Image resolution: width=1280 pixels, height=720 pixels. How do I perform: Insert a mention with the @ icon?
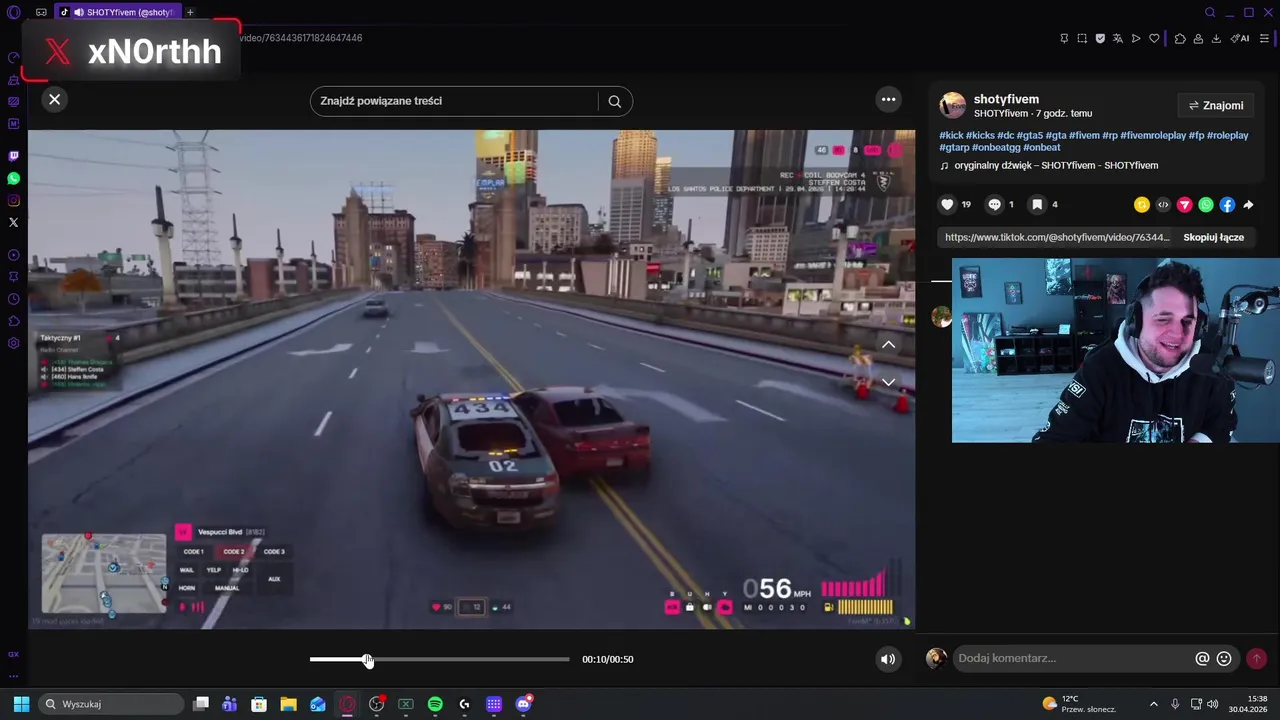point(1203,659)
